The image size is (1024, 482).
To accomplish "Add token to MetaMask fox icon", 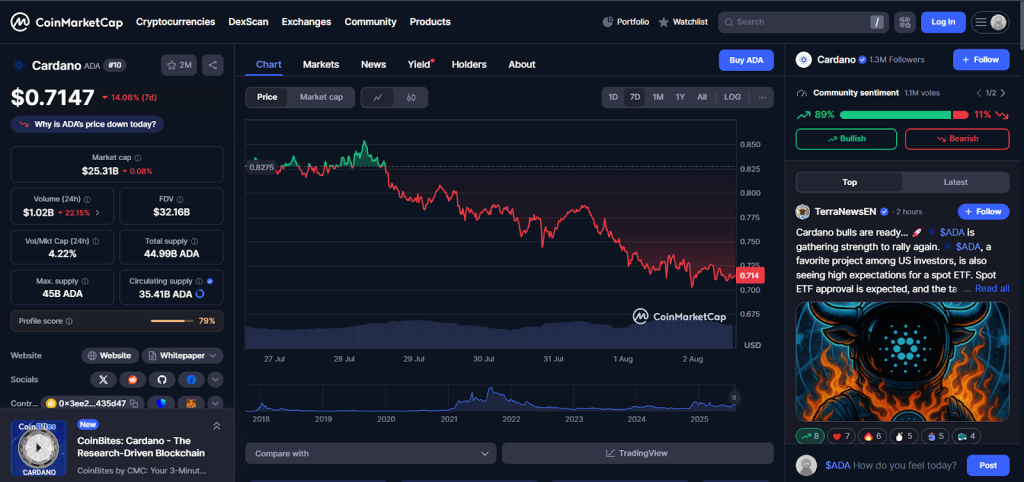I will (x=191, y=404).
